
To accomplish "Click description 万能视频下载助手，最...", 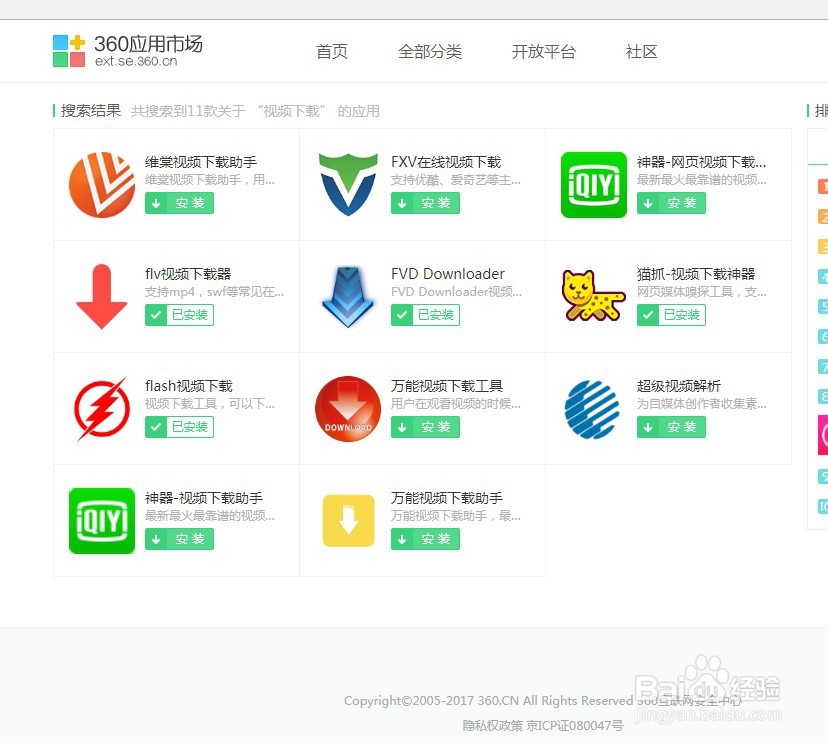I will tap(456, 515).
